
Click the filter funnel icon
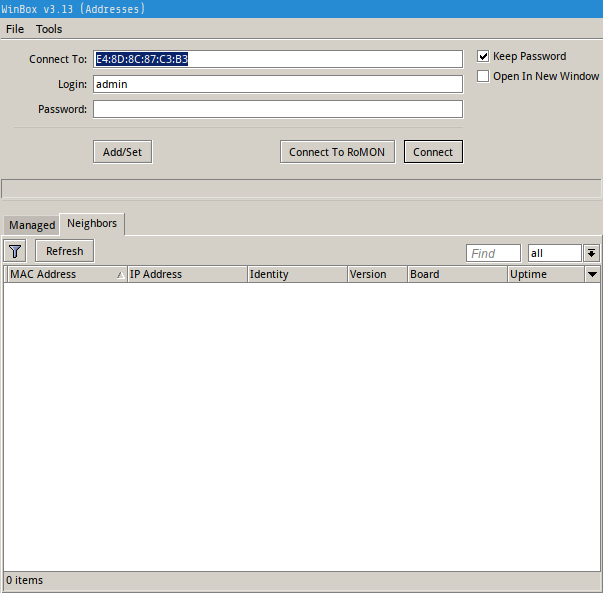(15, 251)
